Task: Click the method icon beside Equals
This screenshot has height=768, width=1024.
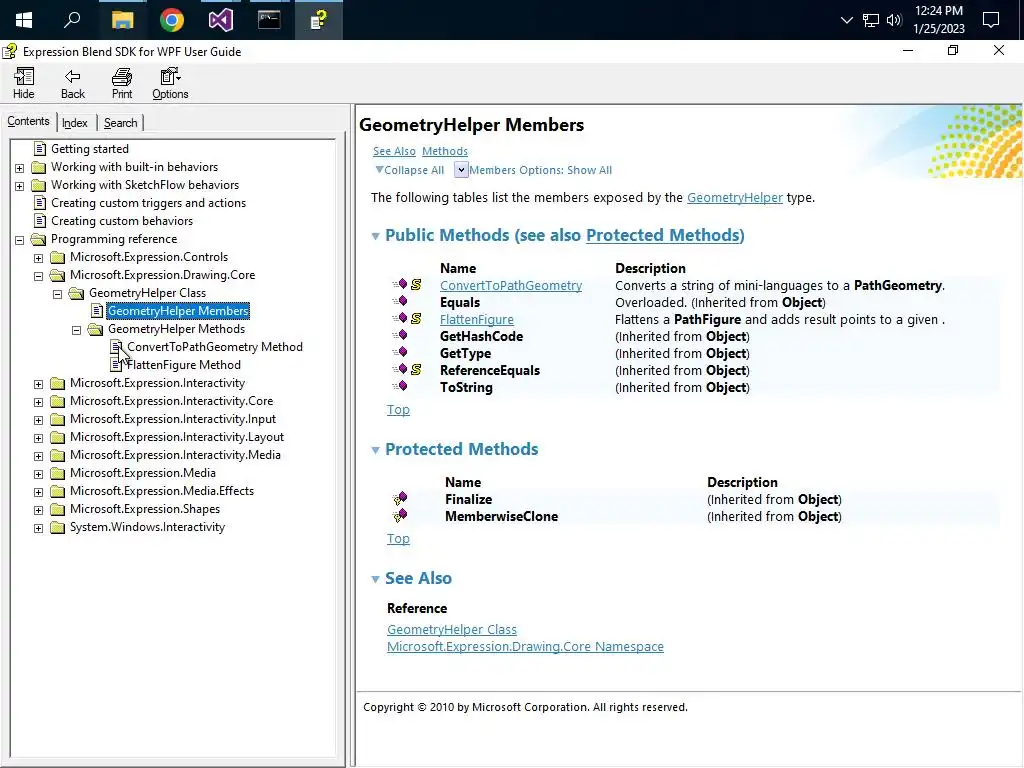Action: coord(400,301)
